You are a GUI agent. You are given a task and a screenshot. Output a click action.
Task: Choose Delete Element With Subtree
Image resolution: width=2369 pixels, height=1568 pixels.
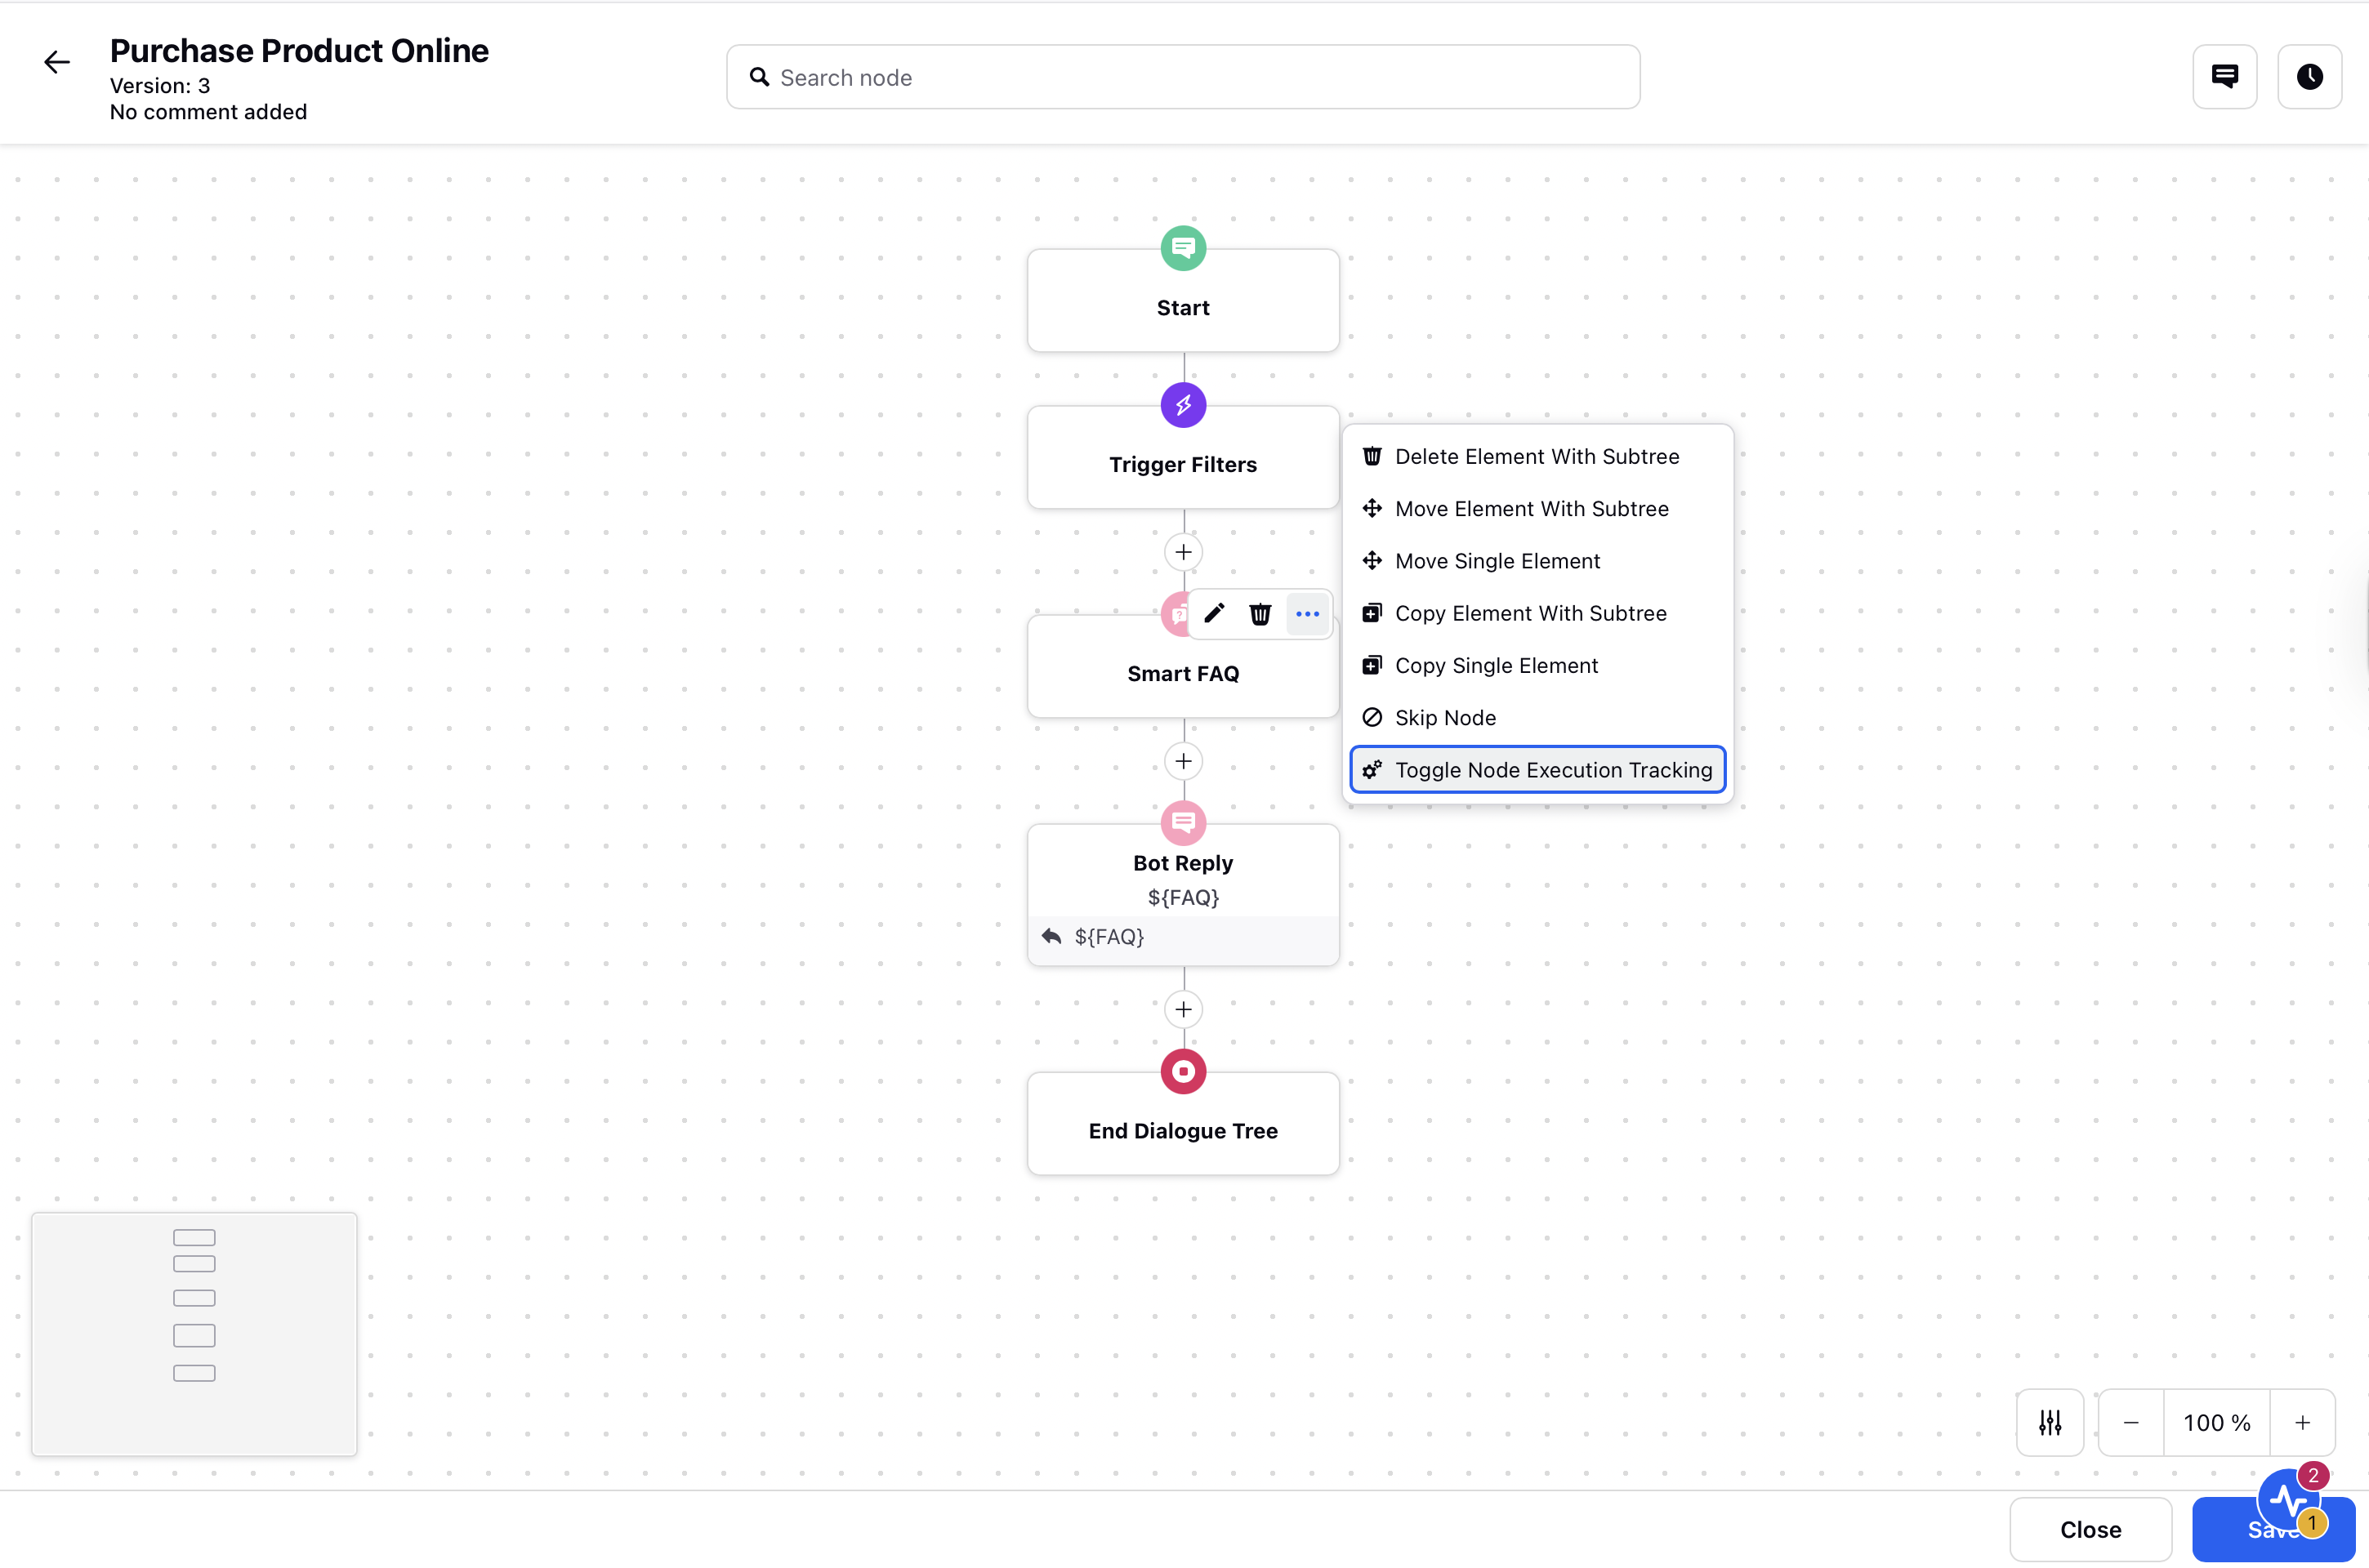click(1537, 456)
